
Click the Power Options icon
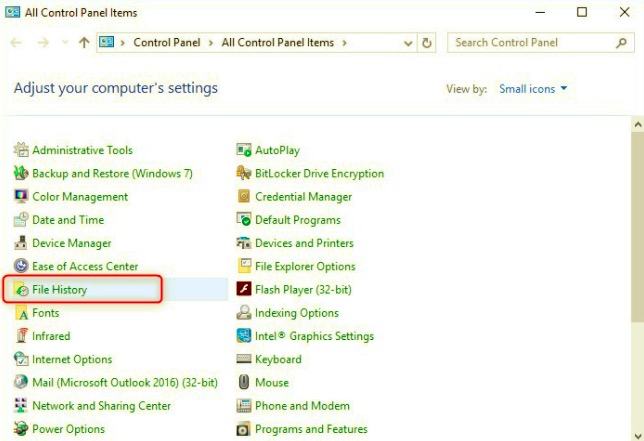(x=21, y=429)
